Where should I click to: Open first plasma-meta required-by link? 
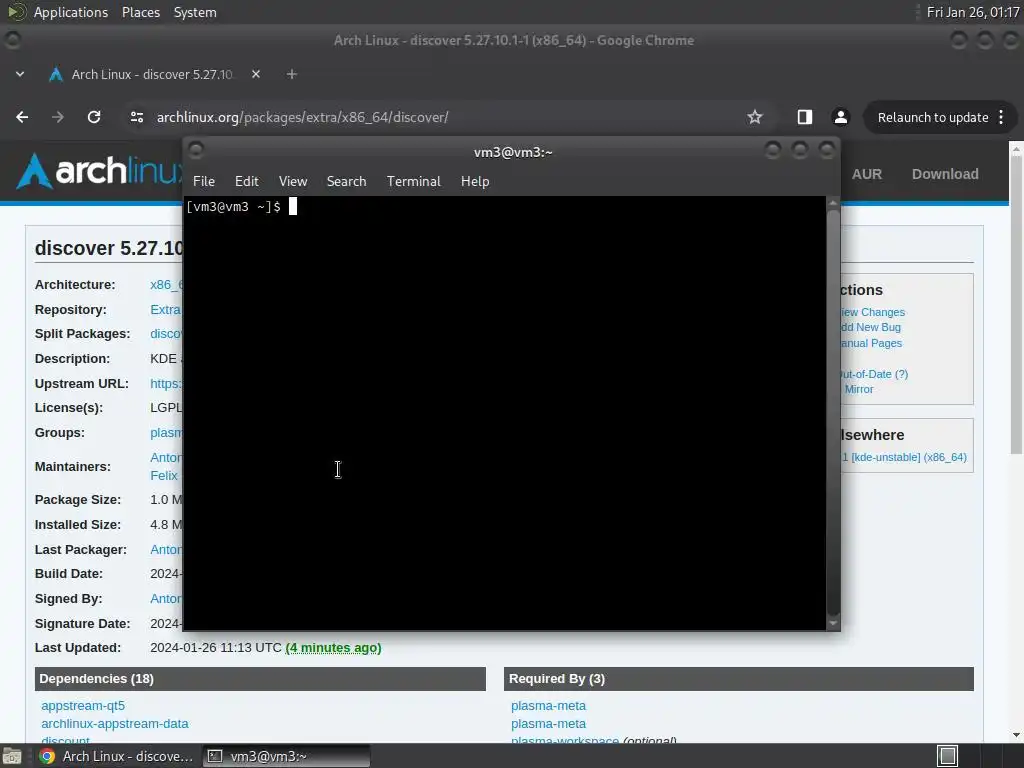548,706
